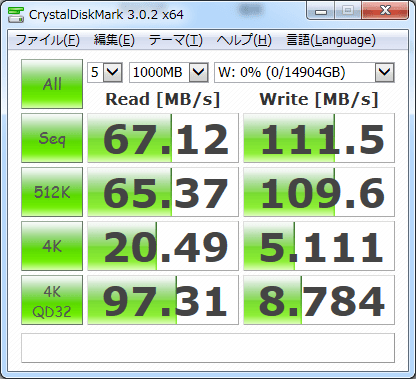
Task: Open the テーマ(T) menu
Action: point(176,40)
